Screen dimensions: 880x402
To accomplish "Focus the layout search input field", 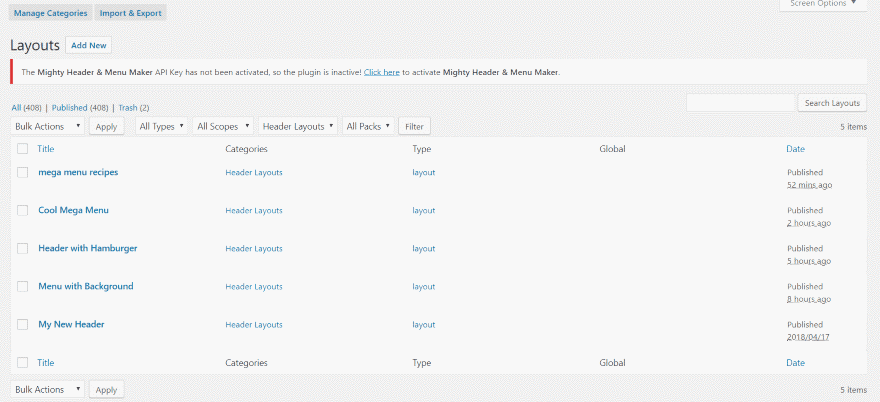I will (x=741, y=103).
